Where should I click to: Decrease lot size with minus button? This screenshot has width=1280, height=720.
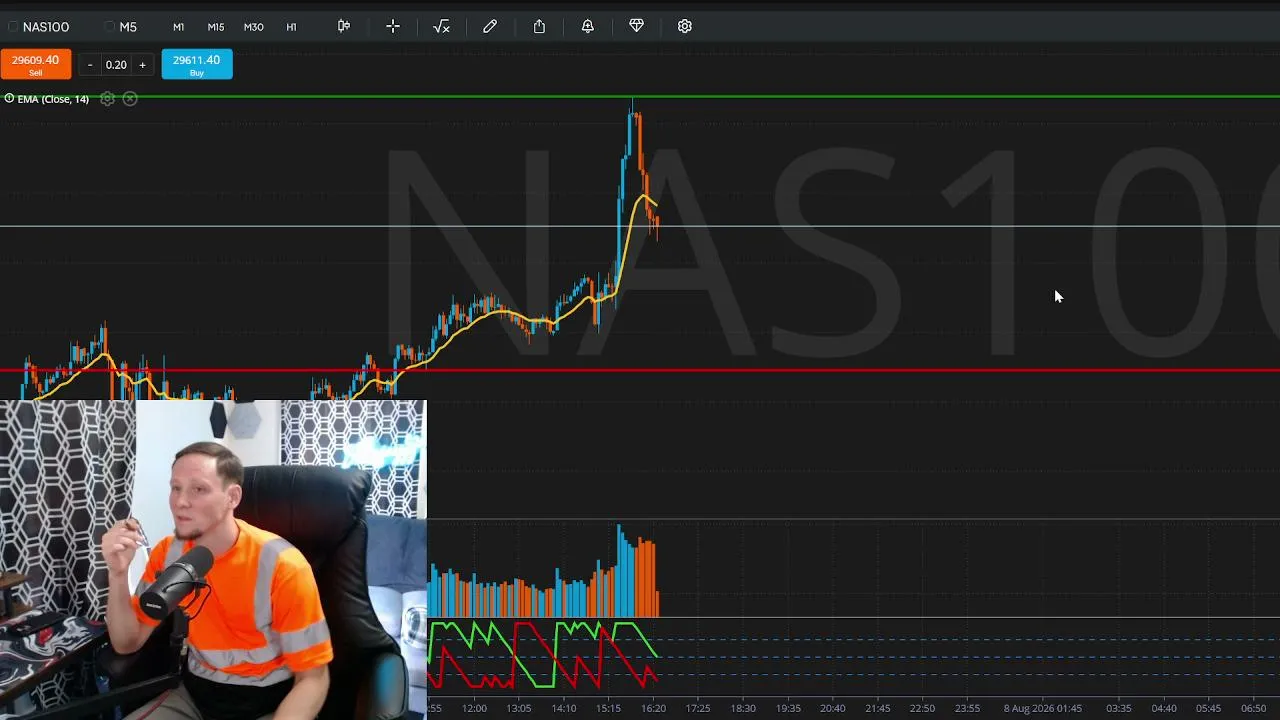pos(90,65)
